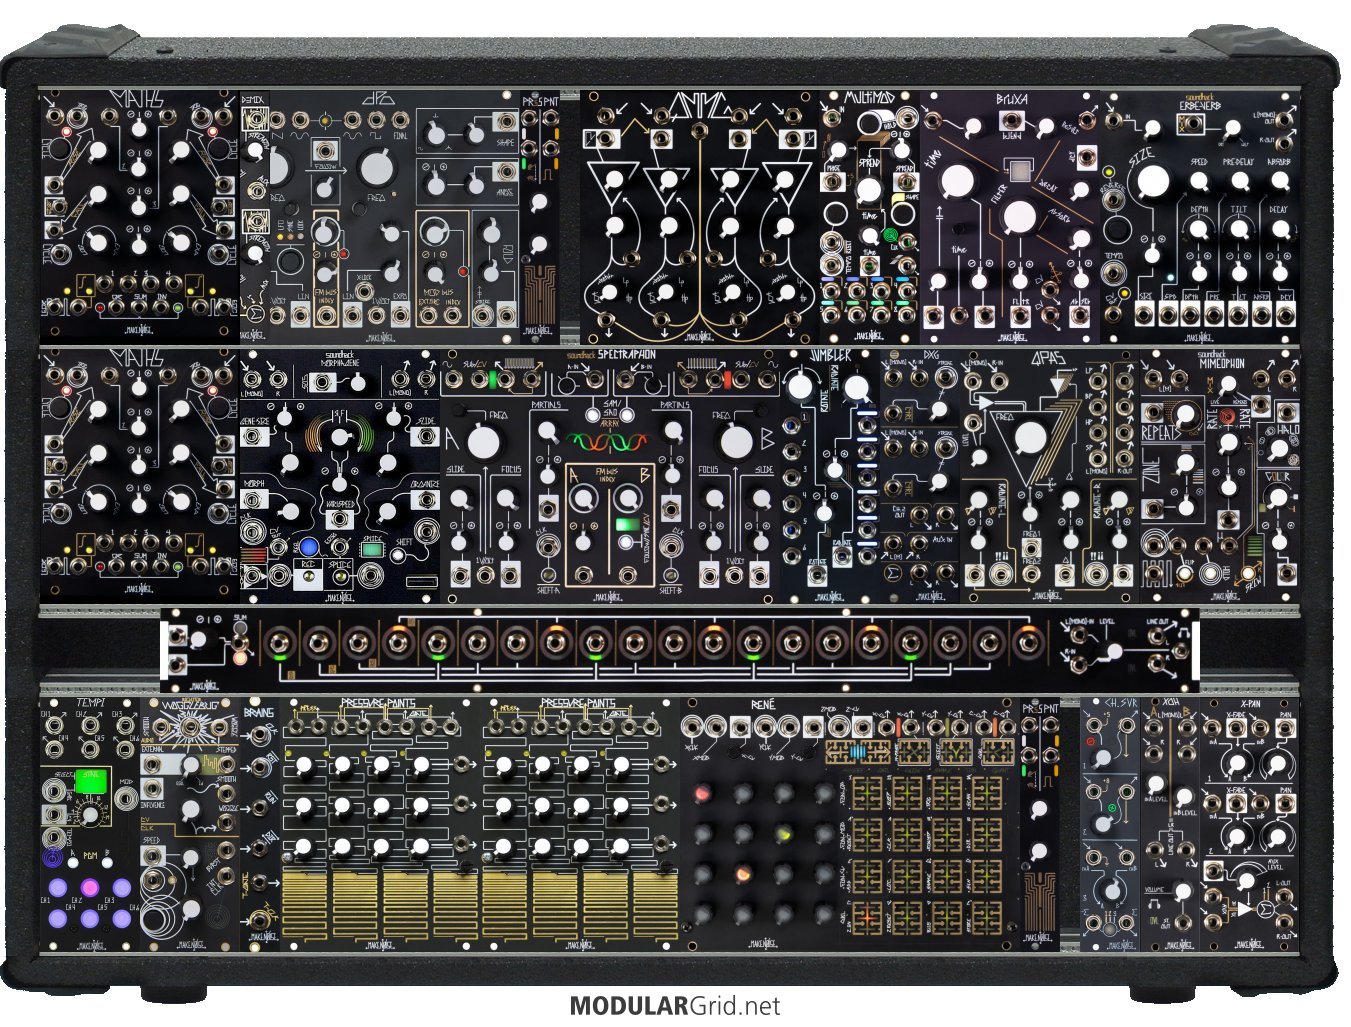Click the glowing green center button on Spectraphon
The height and width of the screenshot is (1027, 1351).
627,523
